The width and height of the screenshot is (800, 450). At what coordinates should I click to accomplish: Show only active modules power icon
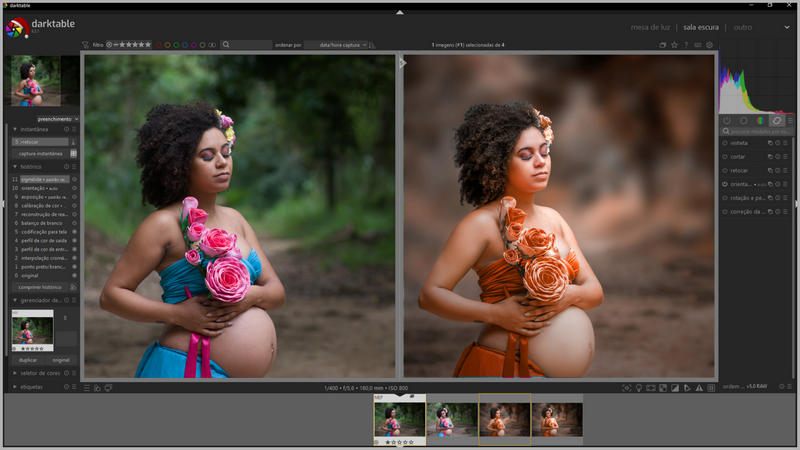coord(726,120)
